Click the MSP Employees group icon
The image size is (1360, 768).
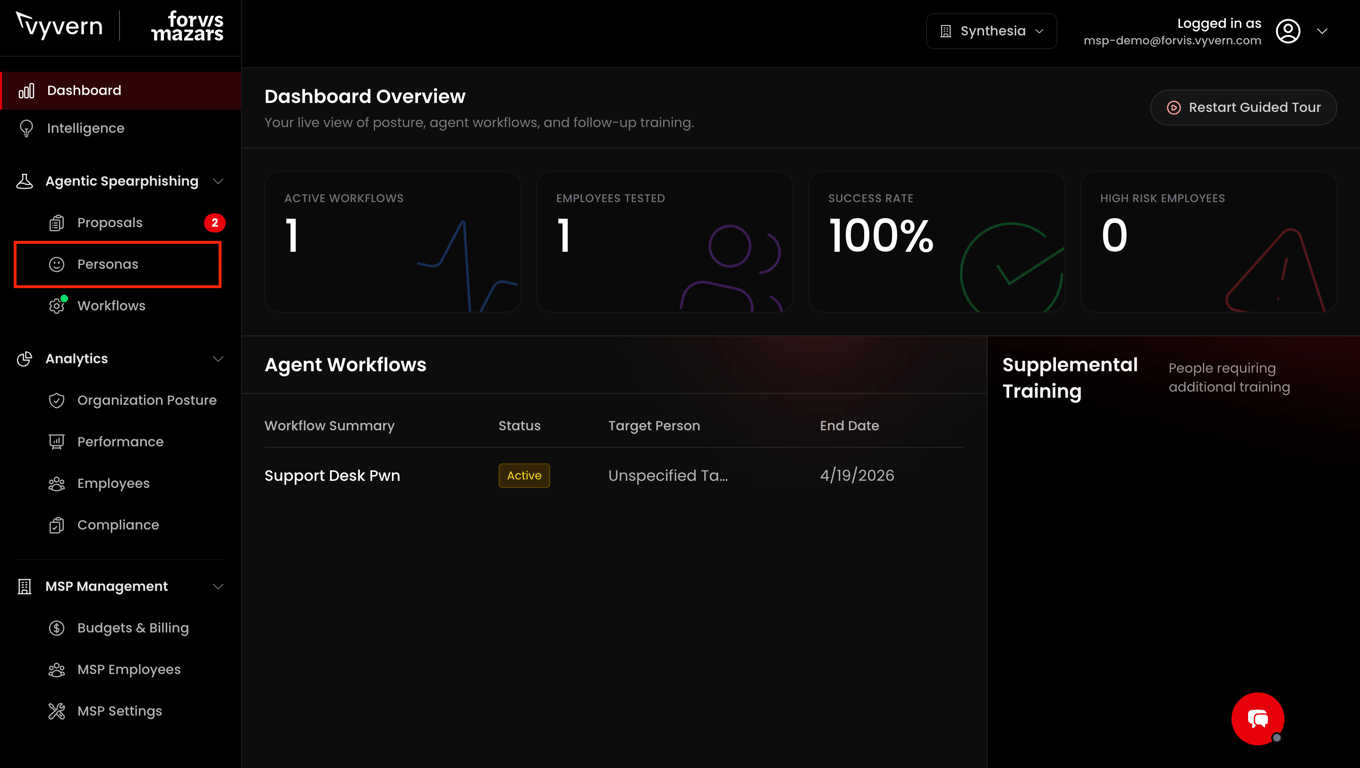click(x=57, y=670)
